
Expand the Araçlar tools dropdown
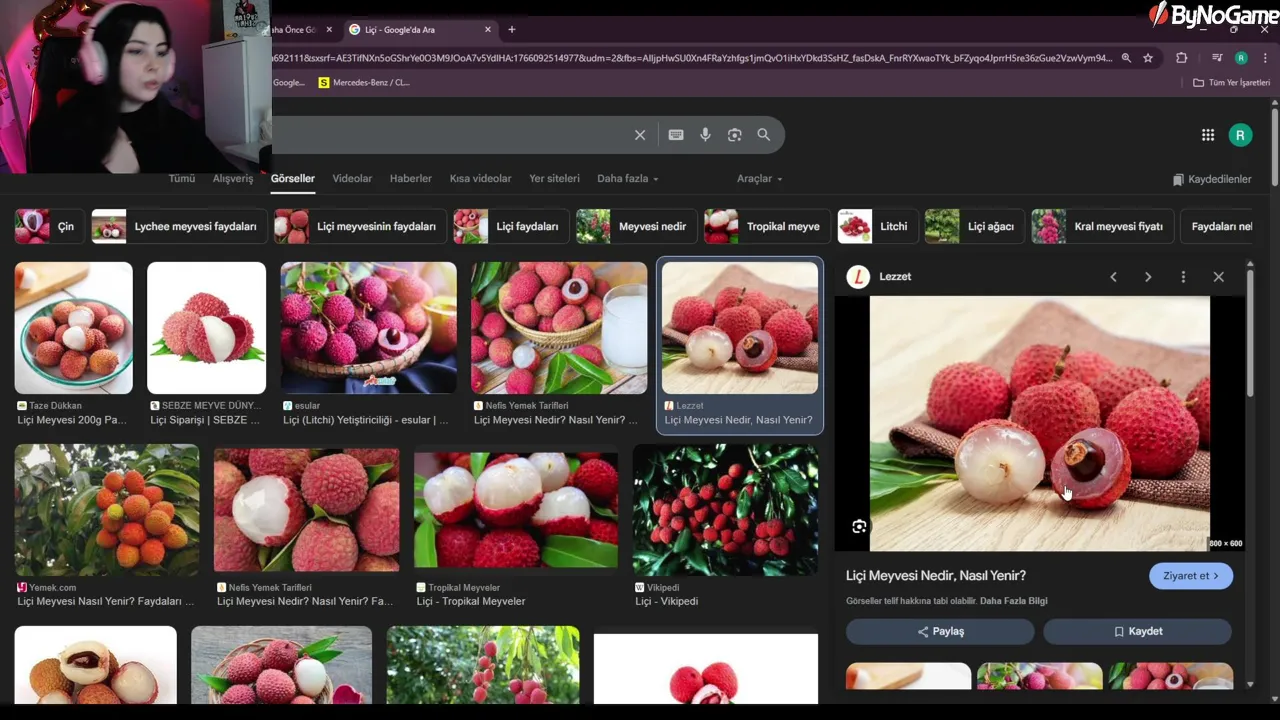click(759, 179)
